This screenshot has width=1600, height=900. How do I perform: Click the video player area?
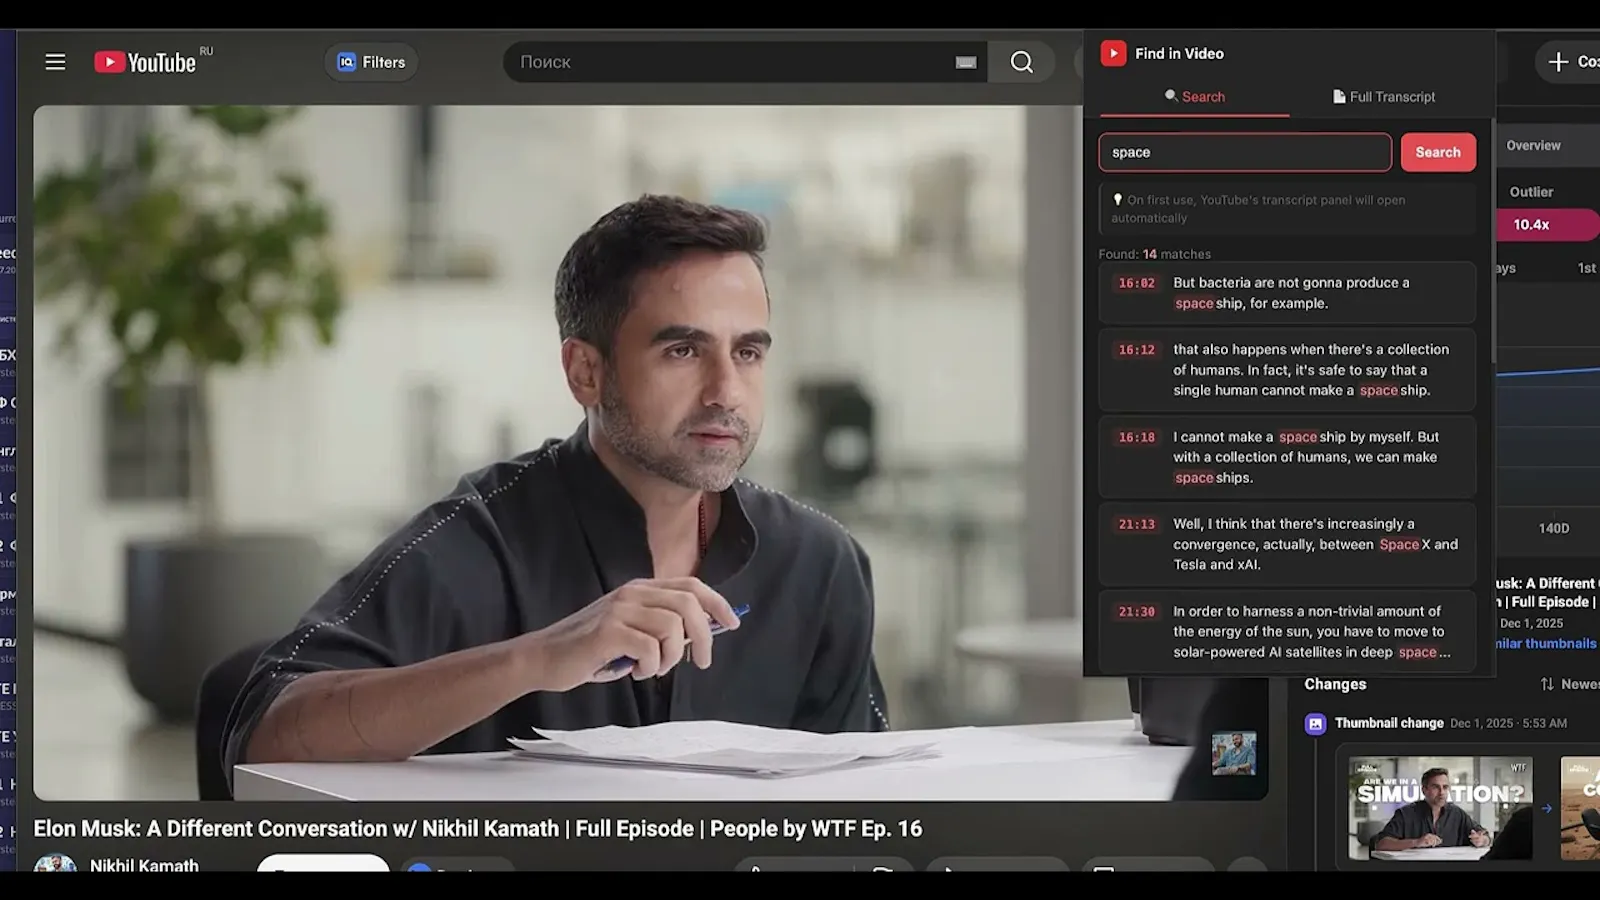(650, 452)
